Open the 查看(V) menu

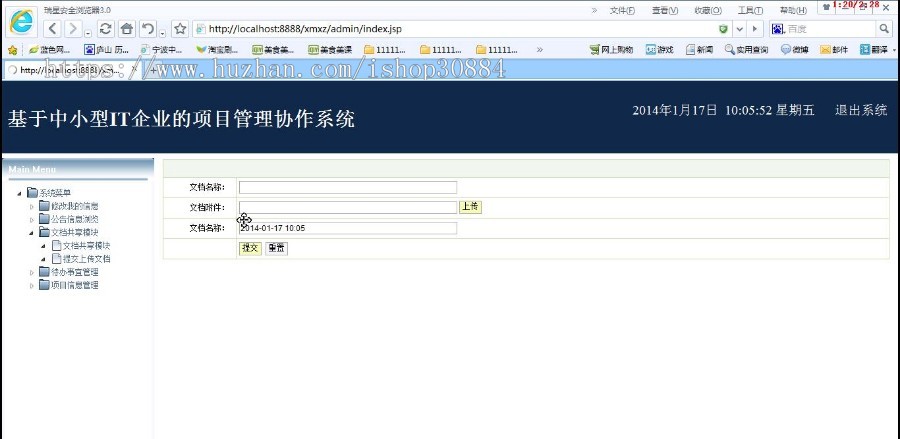(x=665, y=10)
